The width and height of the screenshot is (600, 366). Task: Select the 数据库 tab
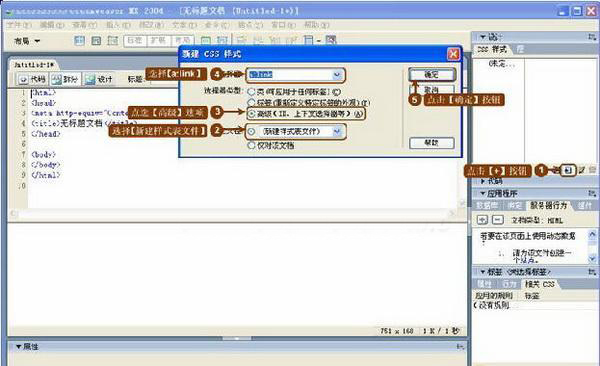pyautogui.click(x=486, y=206)
